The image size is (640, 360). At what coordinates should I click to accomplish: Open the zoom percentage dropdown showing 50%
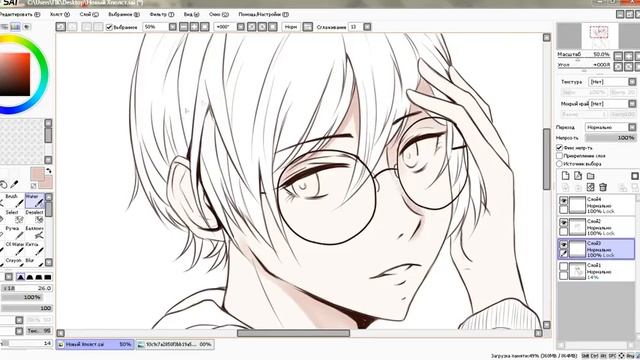click(173, 27)
